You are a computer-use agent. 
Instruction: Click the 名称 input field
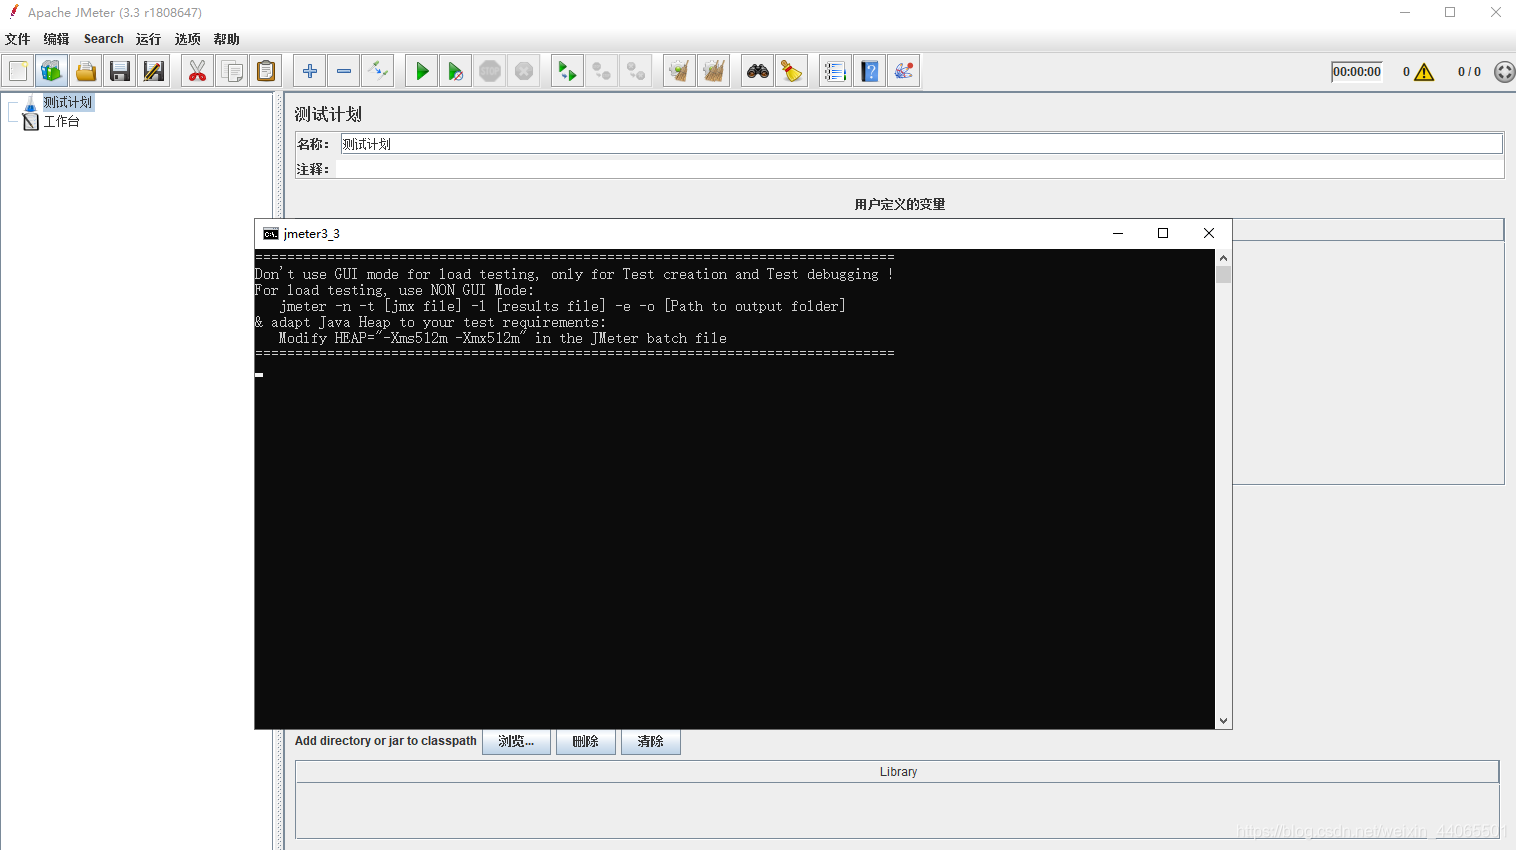(921, 144)
